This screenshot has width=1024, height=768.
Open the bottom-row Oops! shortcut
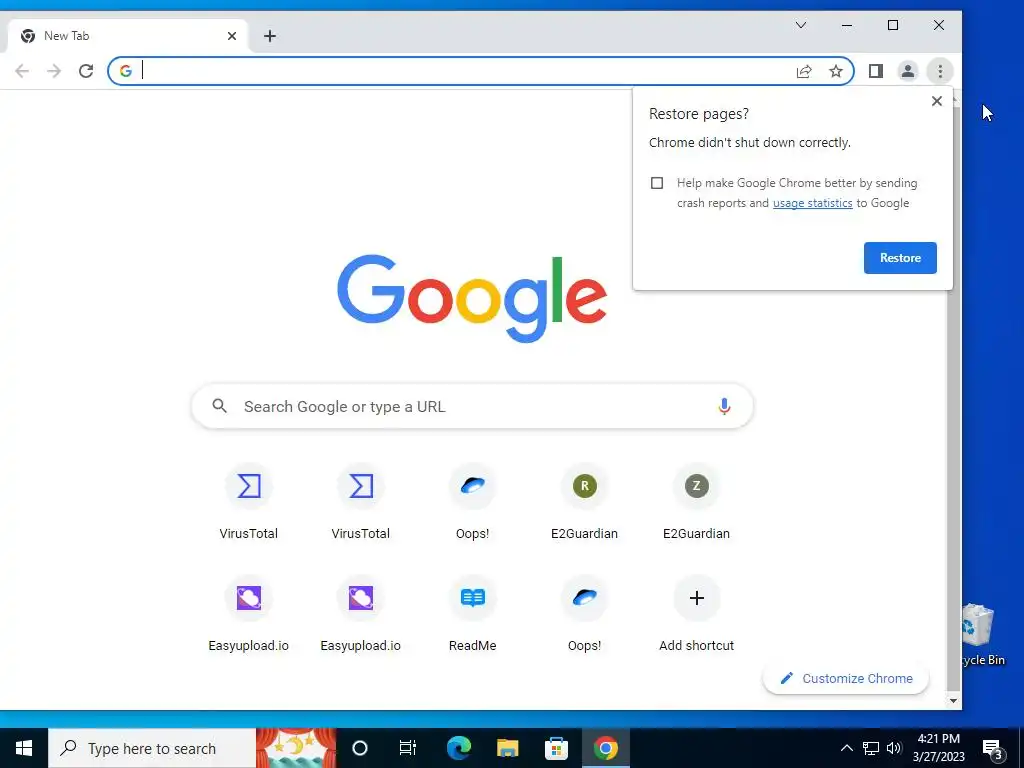tap(584, 614)
